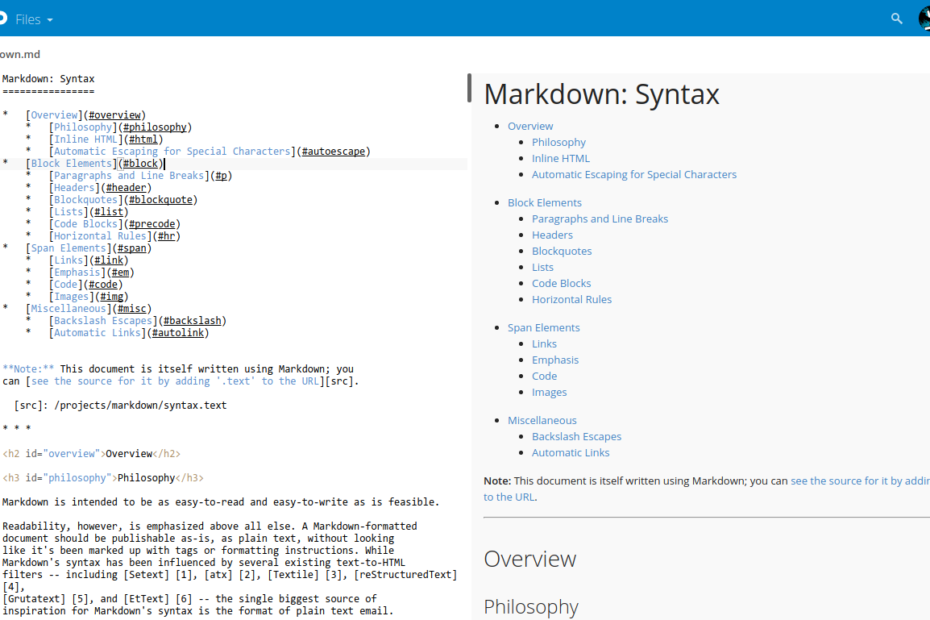
Task: Click the 'Readability, however' editor line
Action: click(209, 526)
